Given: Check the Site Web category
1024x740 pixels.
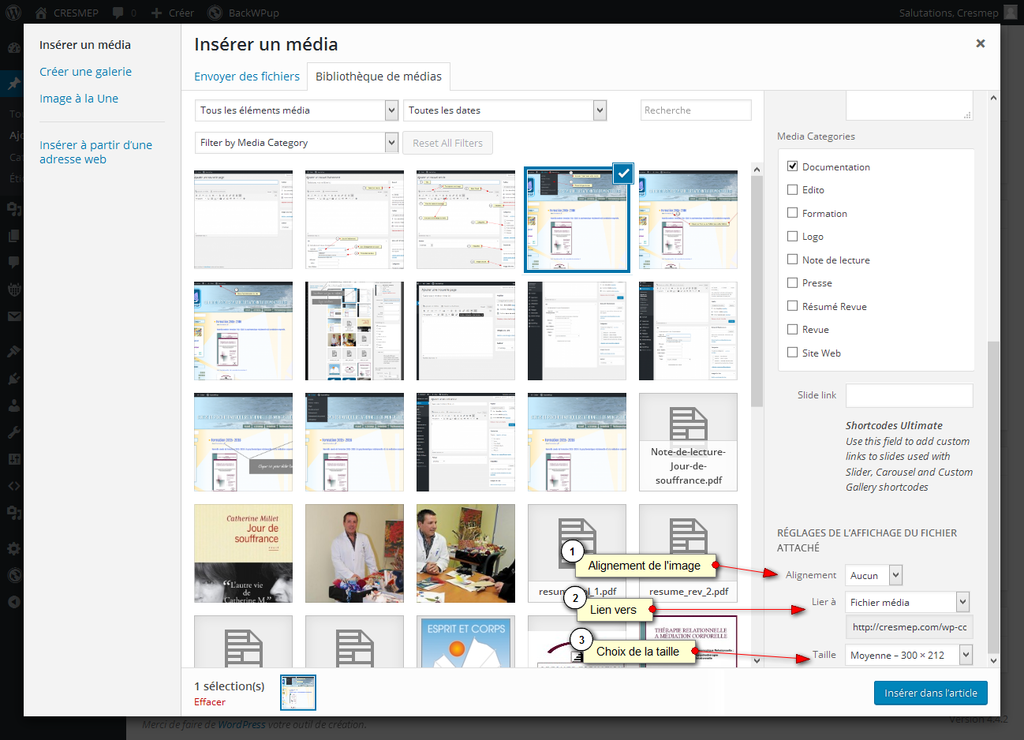Looking at the screenshot, I should pos(792,353).
